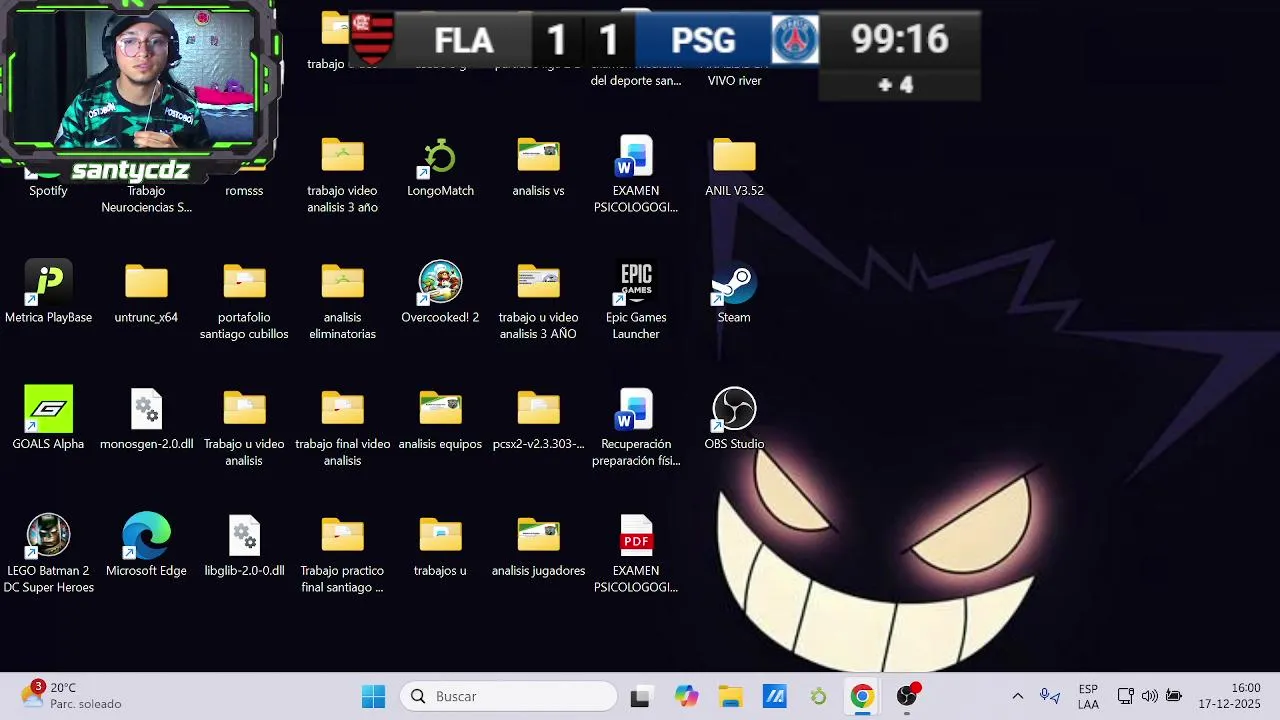The image size is (1280, 720).
Task: Open the Windows Start menu
Action: coord(374,696)
